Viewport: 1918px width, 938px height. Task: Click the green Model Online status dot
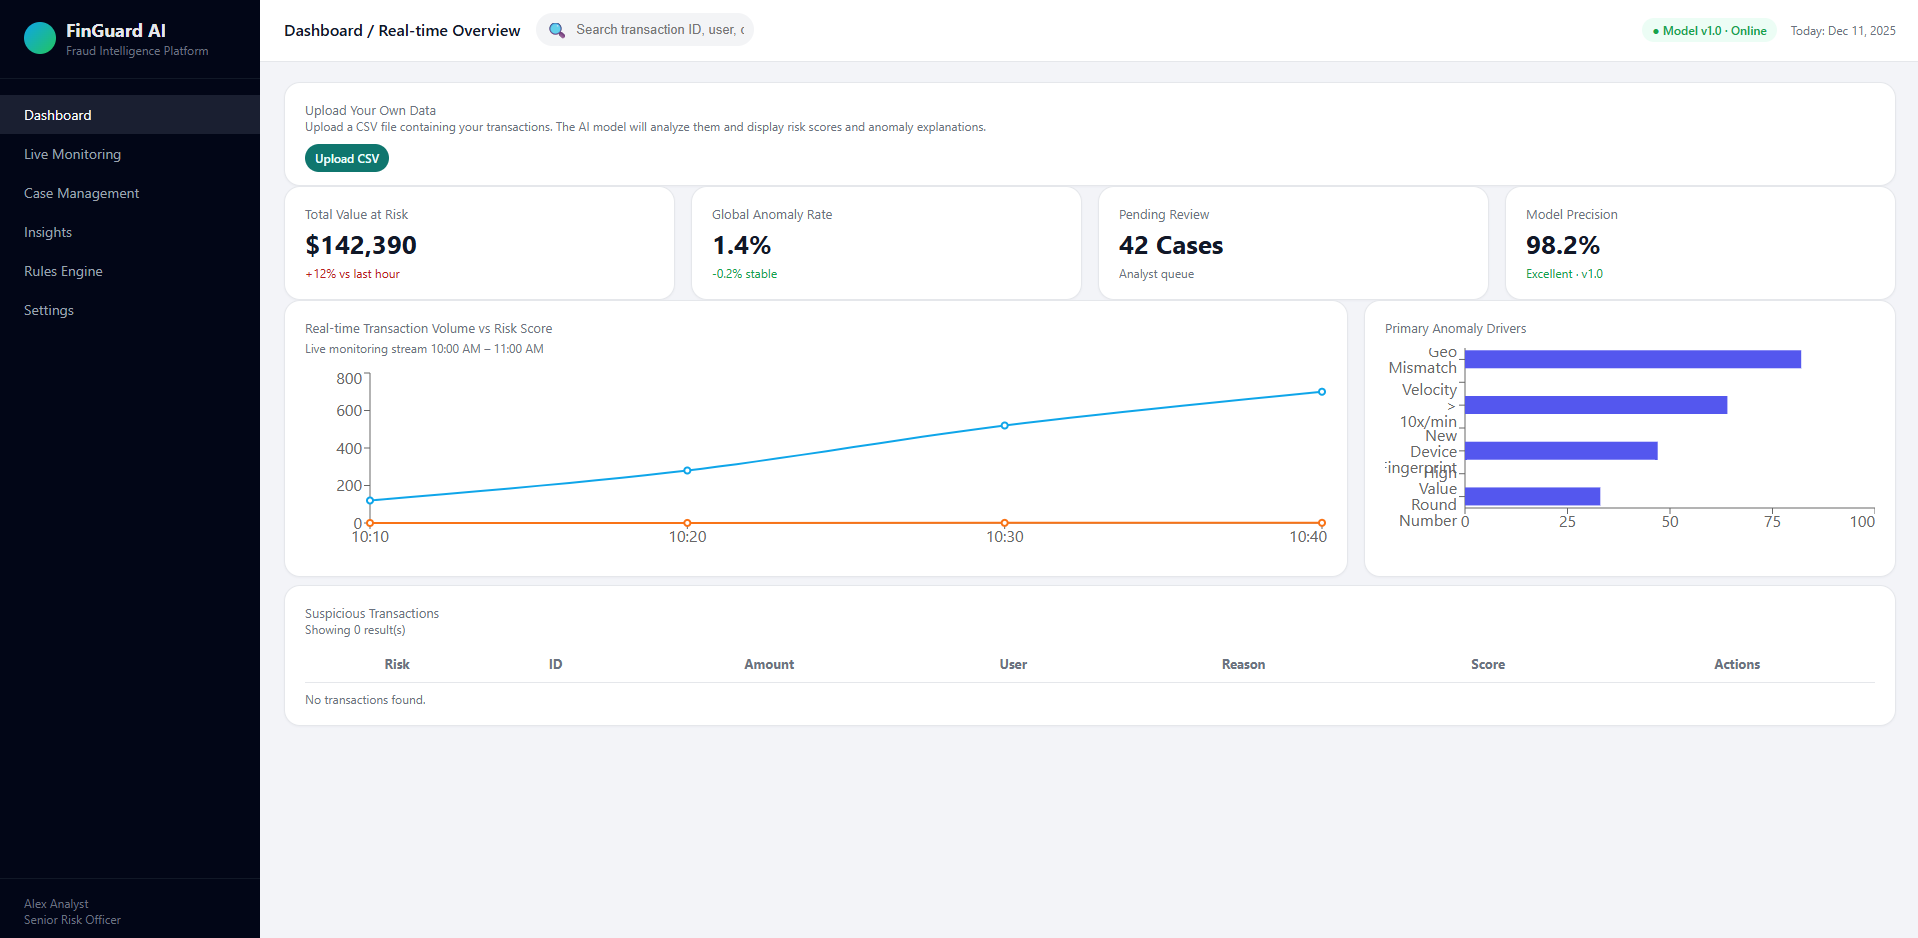1656,31
